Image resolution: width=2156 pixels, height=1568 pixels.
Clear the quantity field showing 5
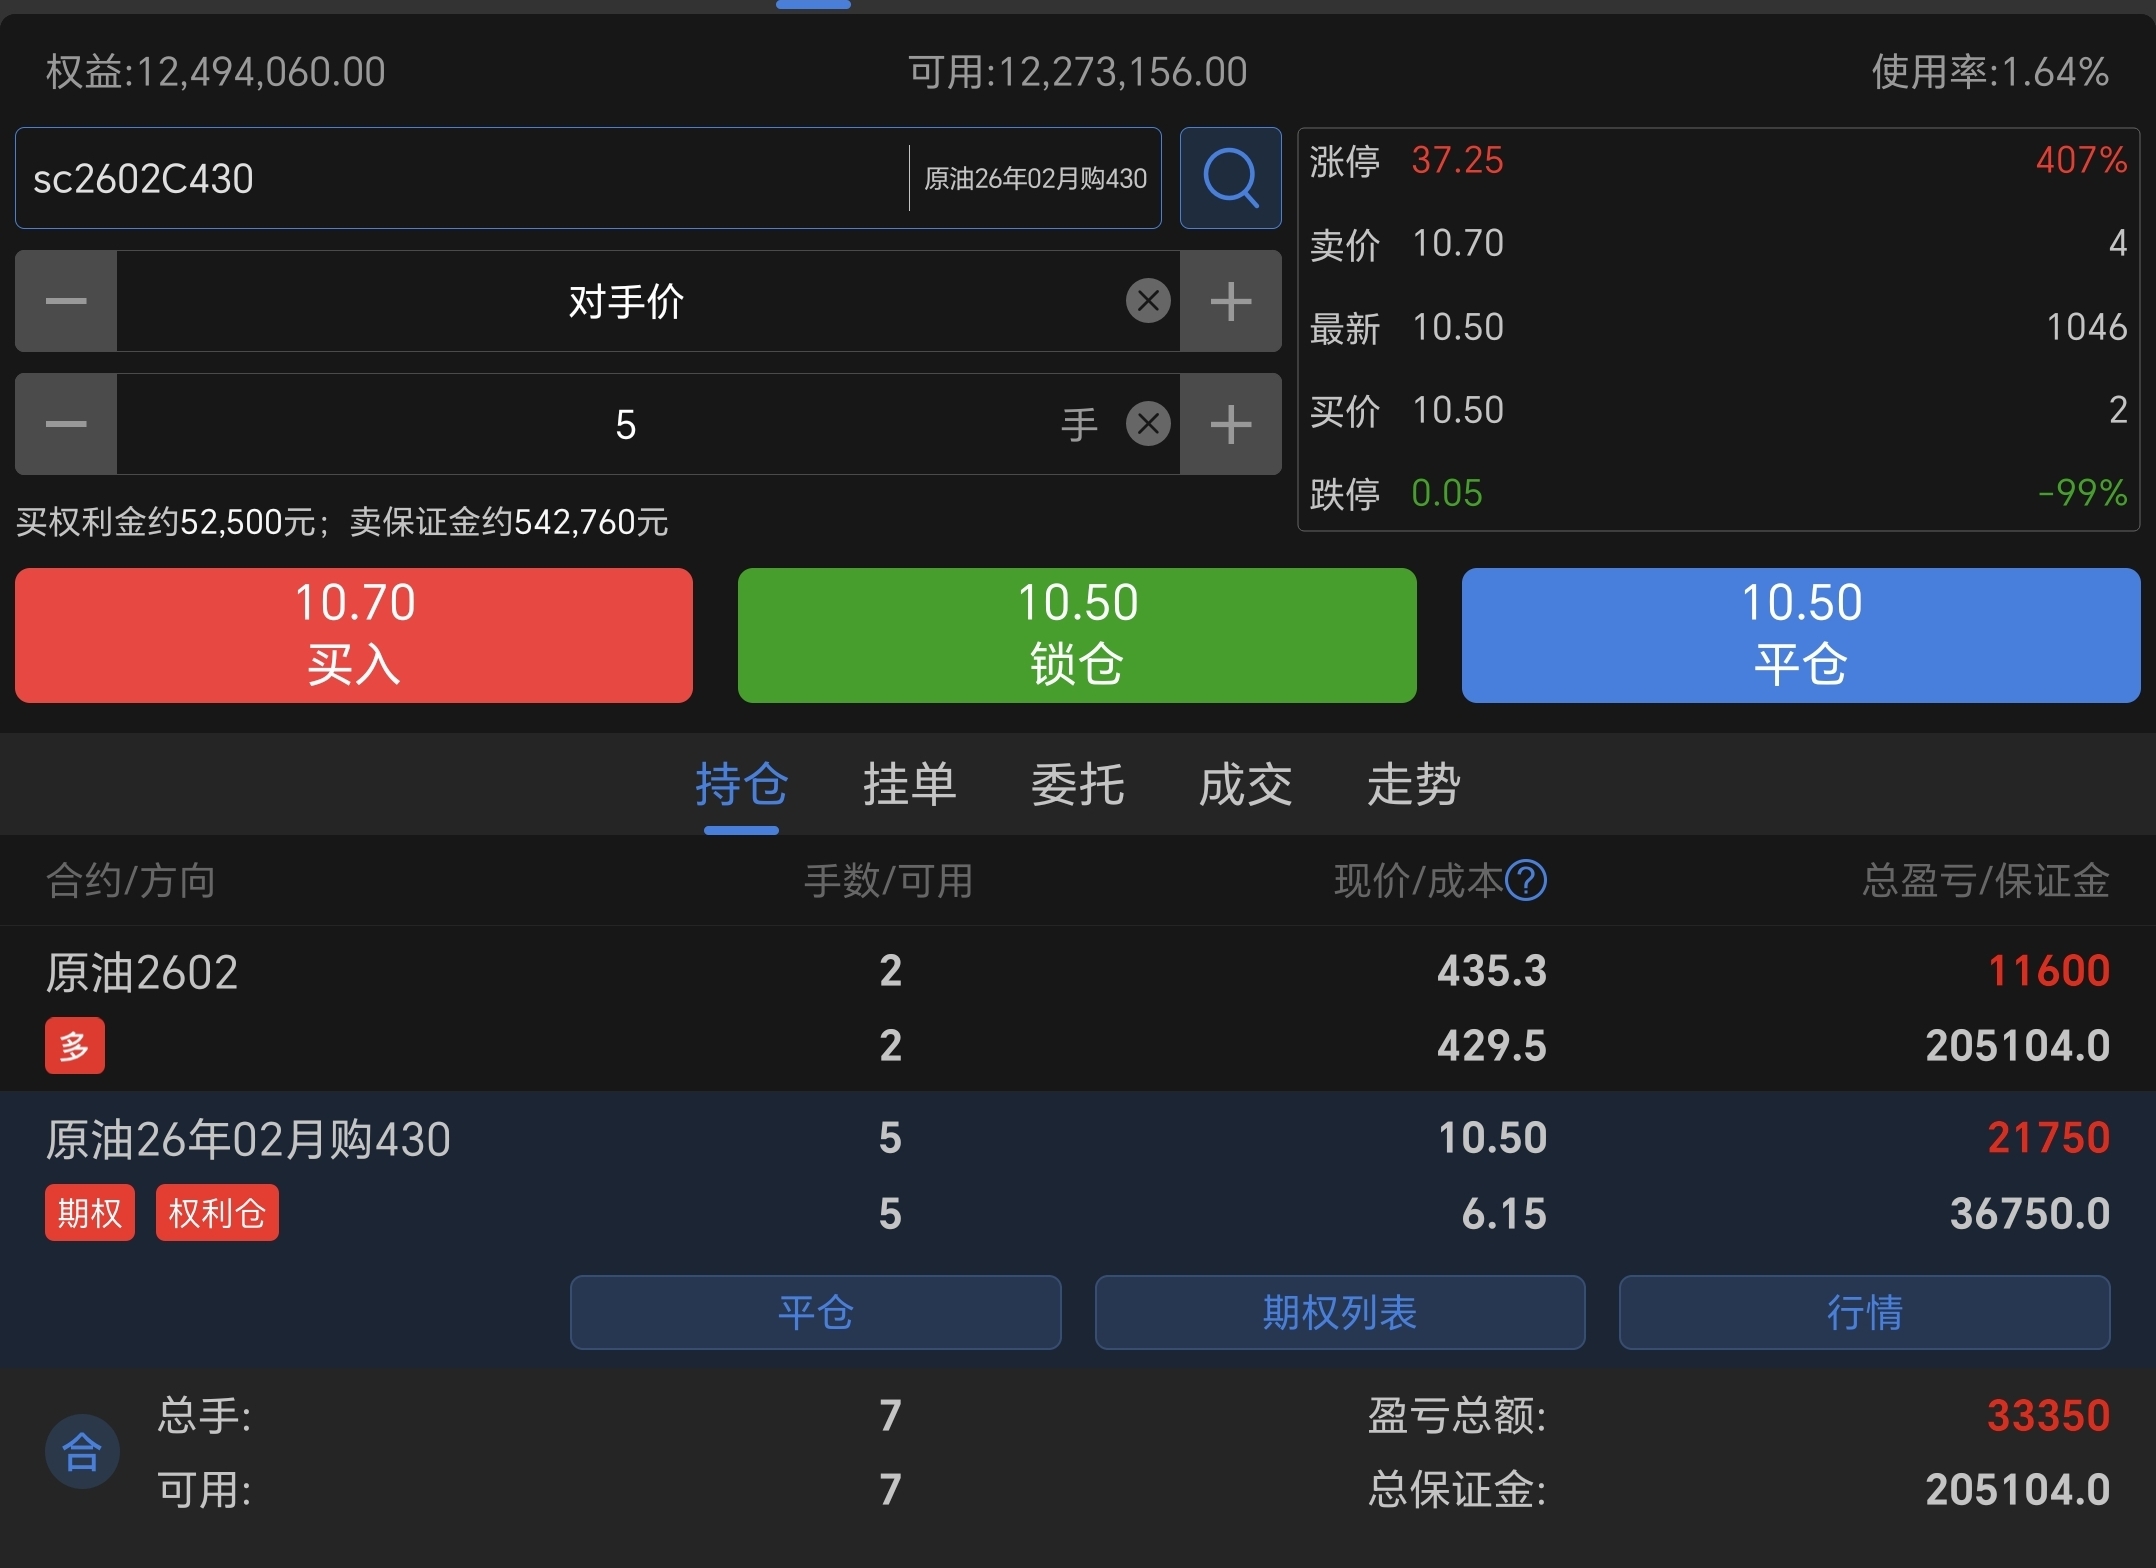click(x=1148, y=424)
